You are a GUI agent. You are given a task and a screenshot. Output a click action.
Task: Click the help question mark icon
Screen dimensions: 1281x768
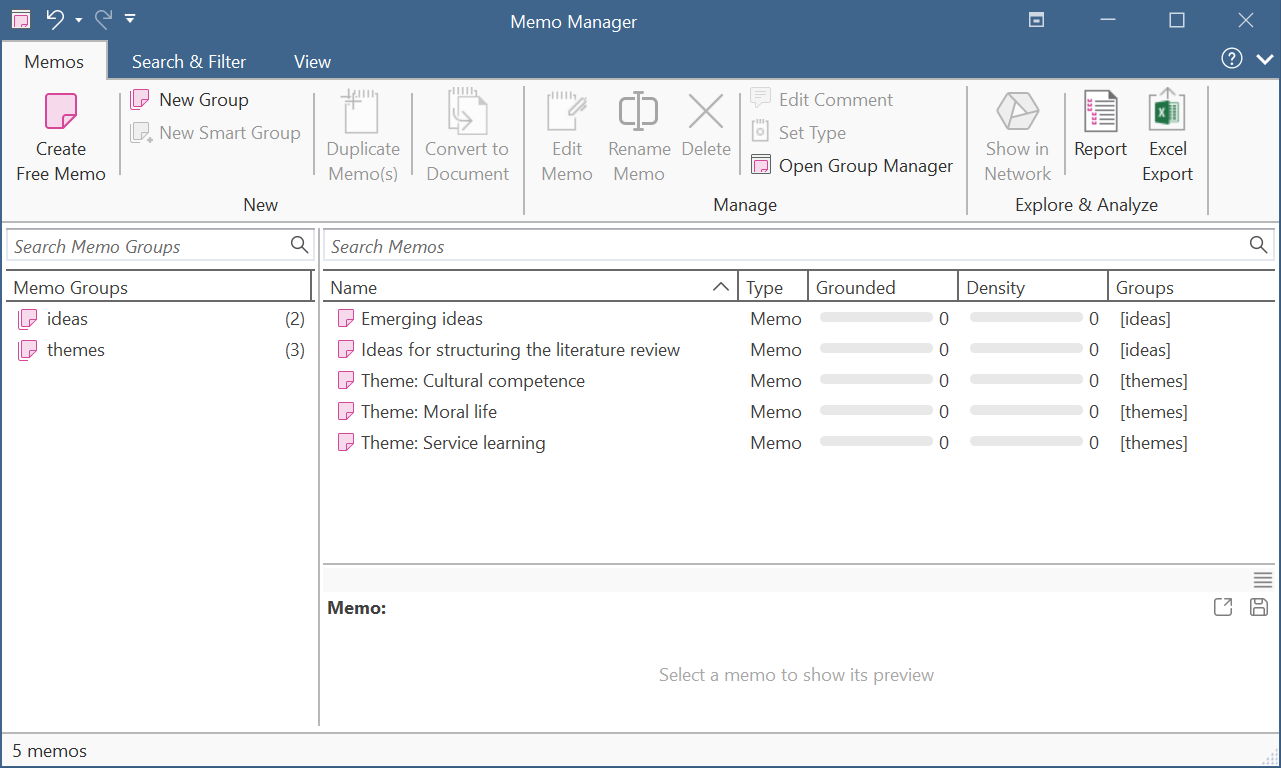click(1232, 59)
